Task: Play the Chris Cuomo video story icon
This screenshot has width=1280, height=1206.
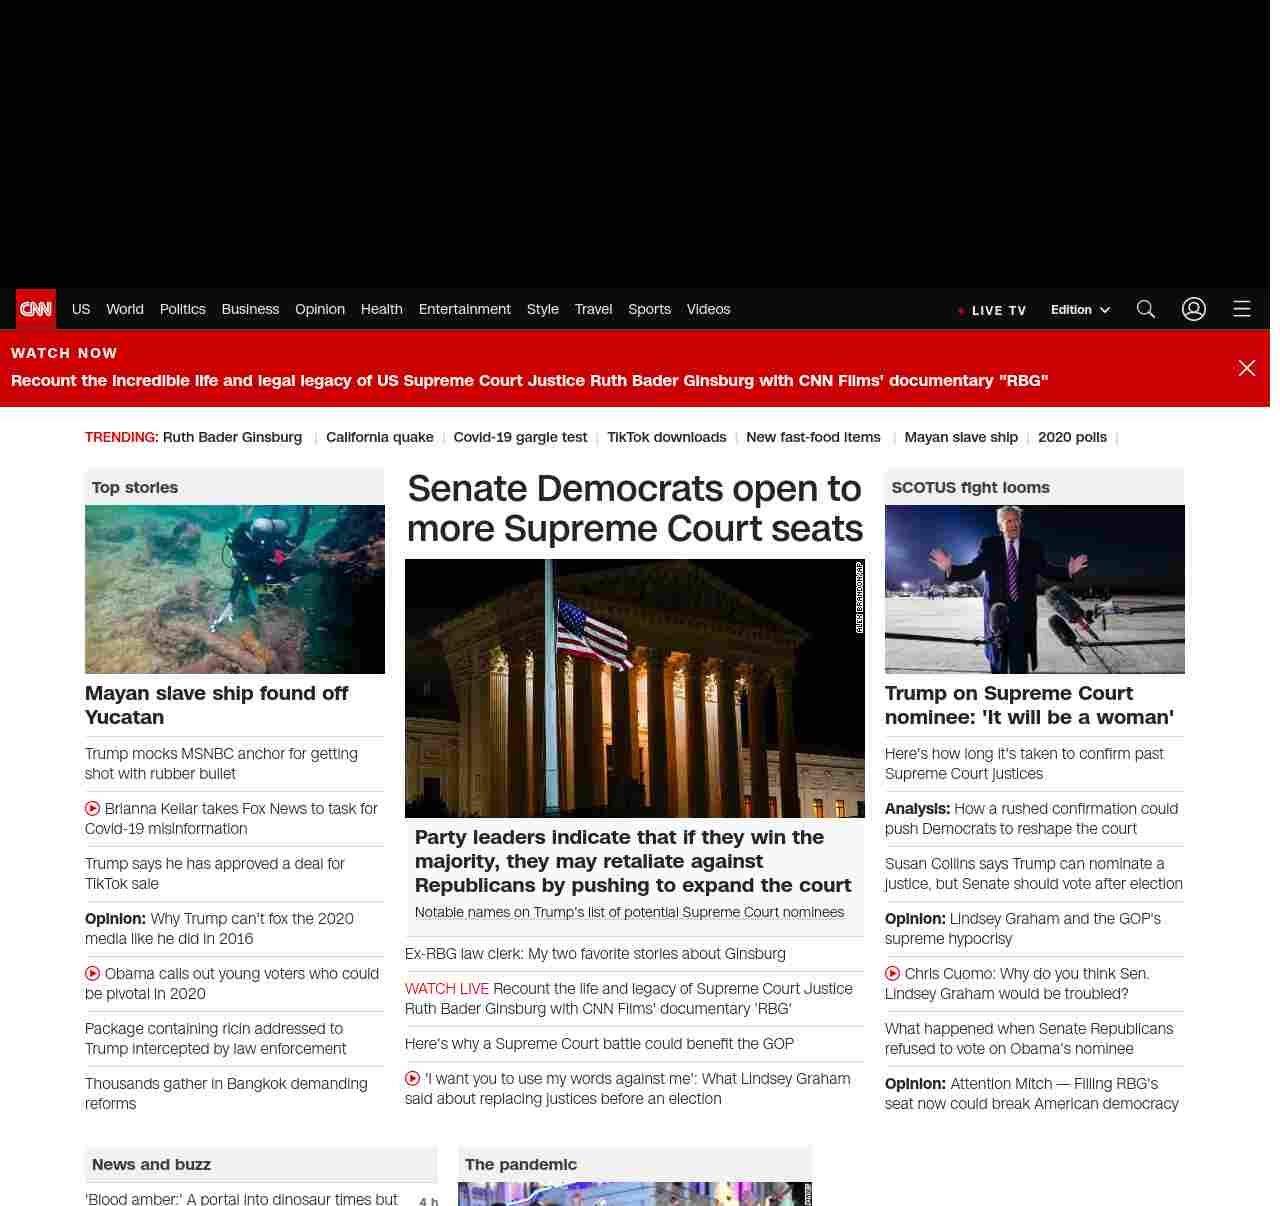Action: point(893,973)
